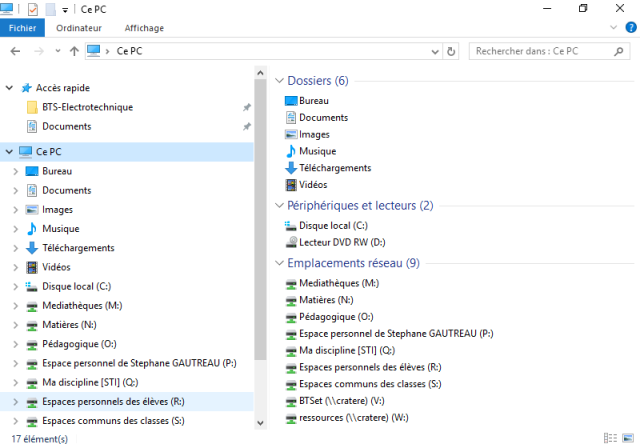The width and height of the screenshot is (640, 448).
Task: Refresh the Ce PC view
Action: coord(451,51)
